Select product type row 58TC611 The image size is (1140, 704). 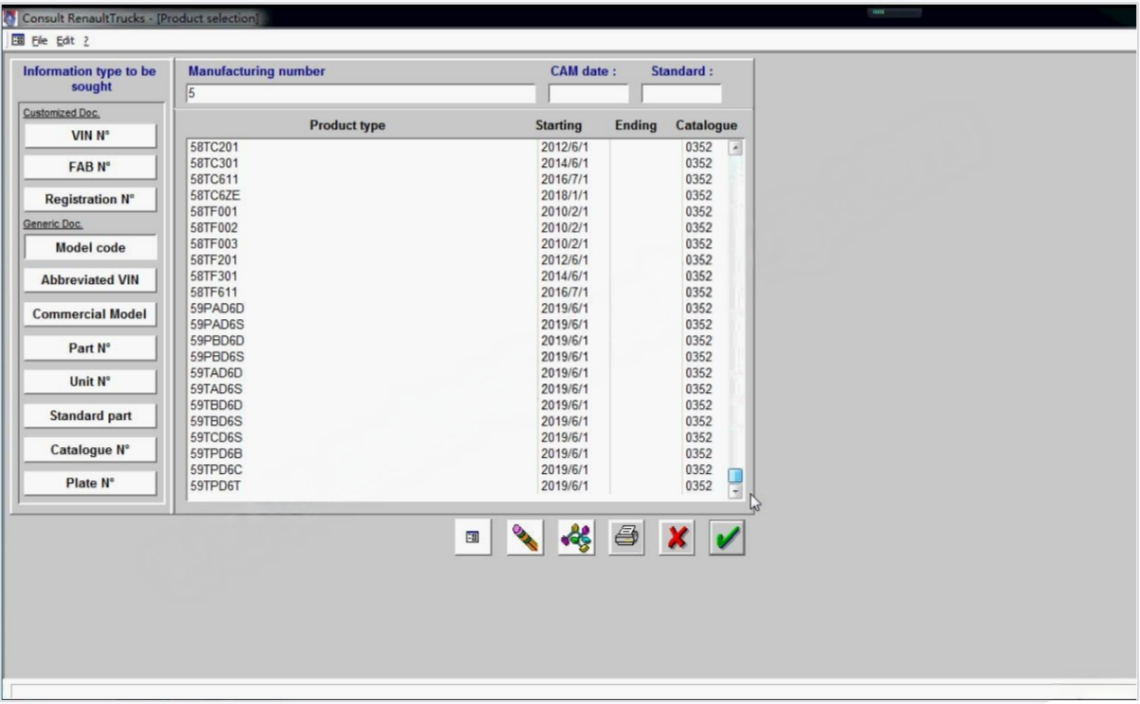click(x=458, y=179)
